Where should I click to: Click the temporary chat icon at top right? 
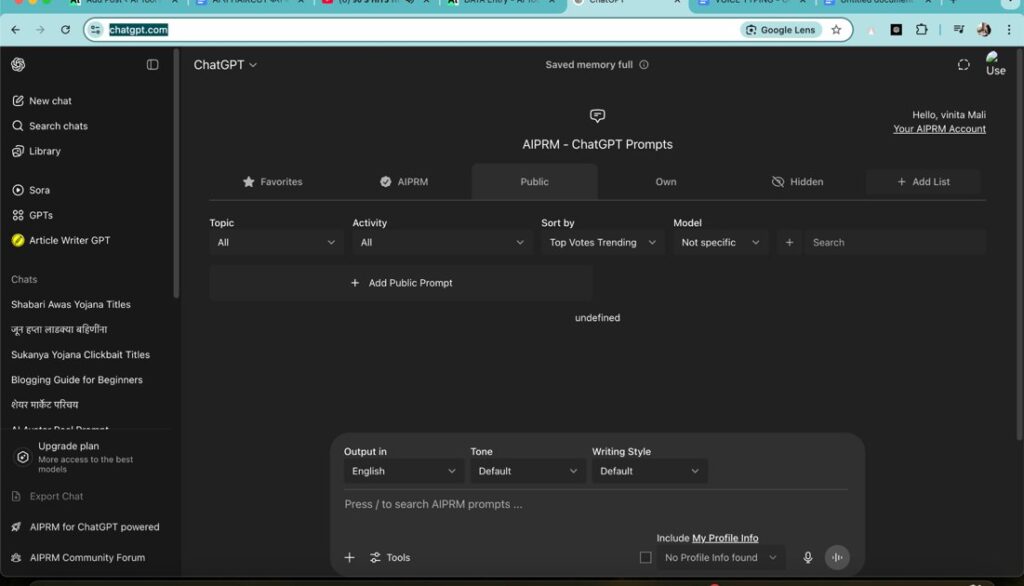(963, 65)
